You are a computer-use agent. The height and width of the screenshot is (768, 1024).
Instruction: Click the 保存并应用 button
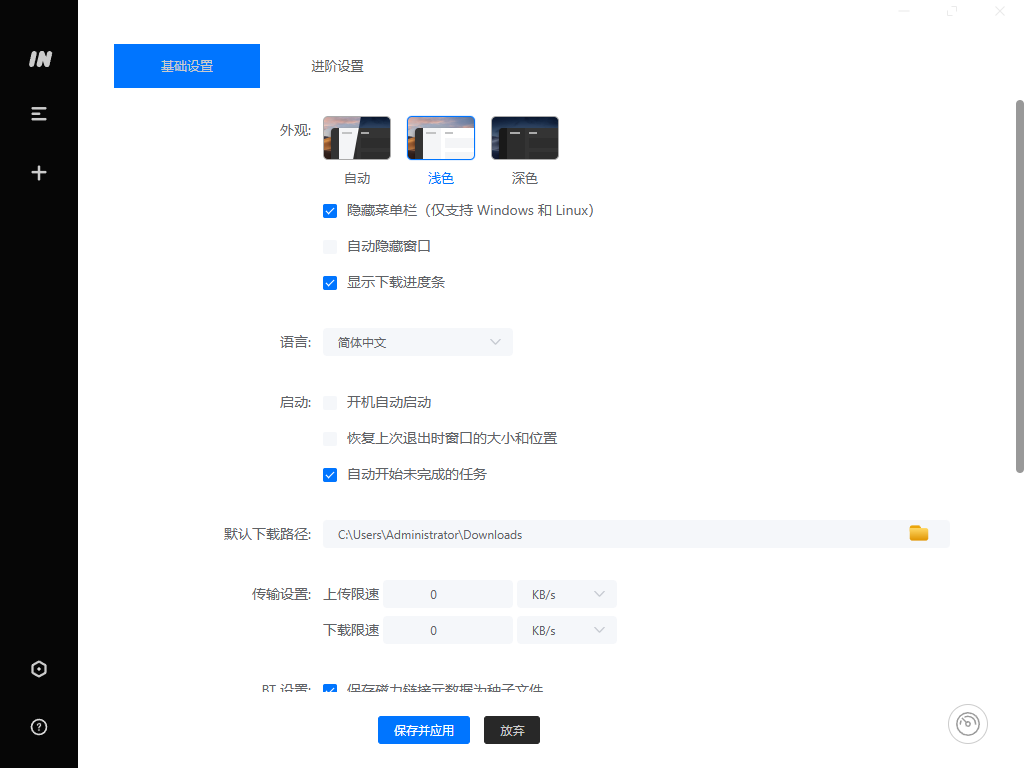pos(423,729)
